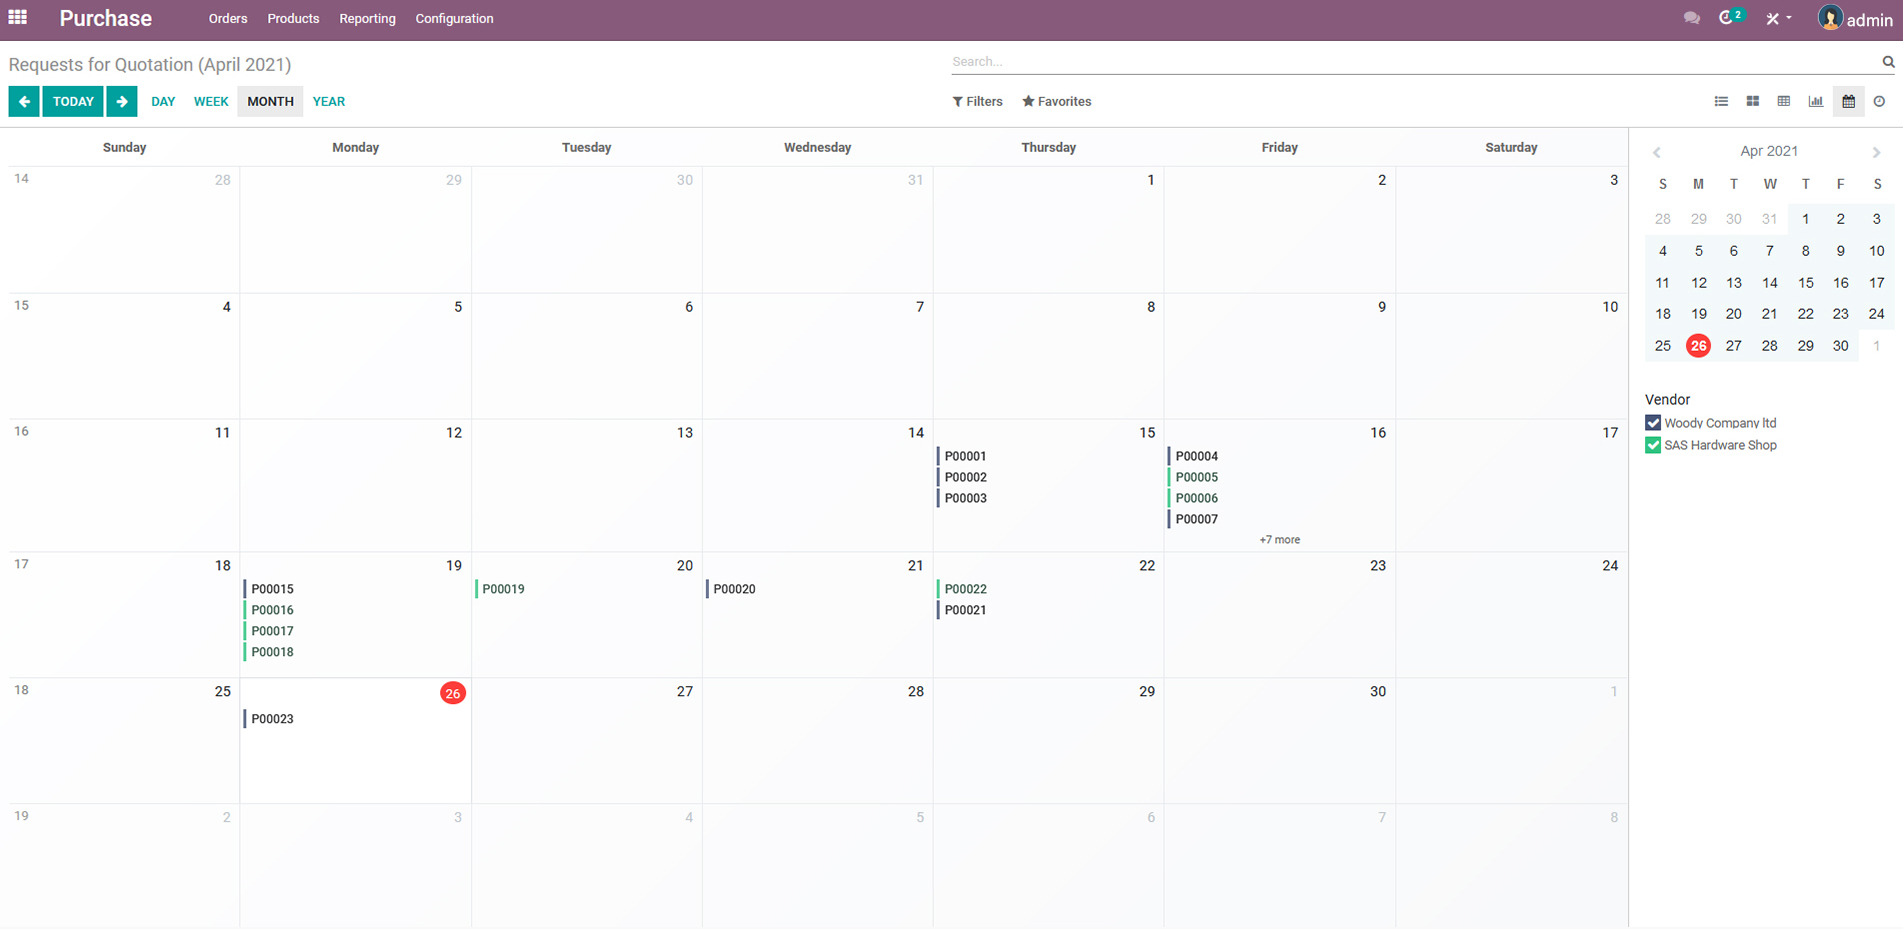
Task: Open the conversations chat icon
Action: point(1691,18)
